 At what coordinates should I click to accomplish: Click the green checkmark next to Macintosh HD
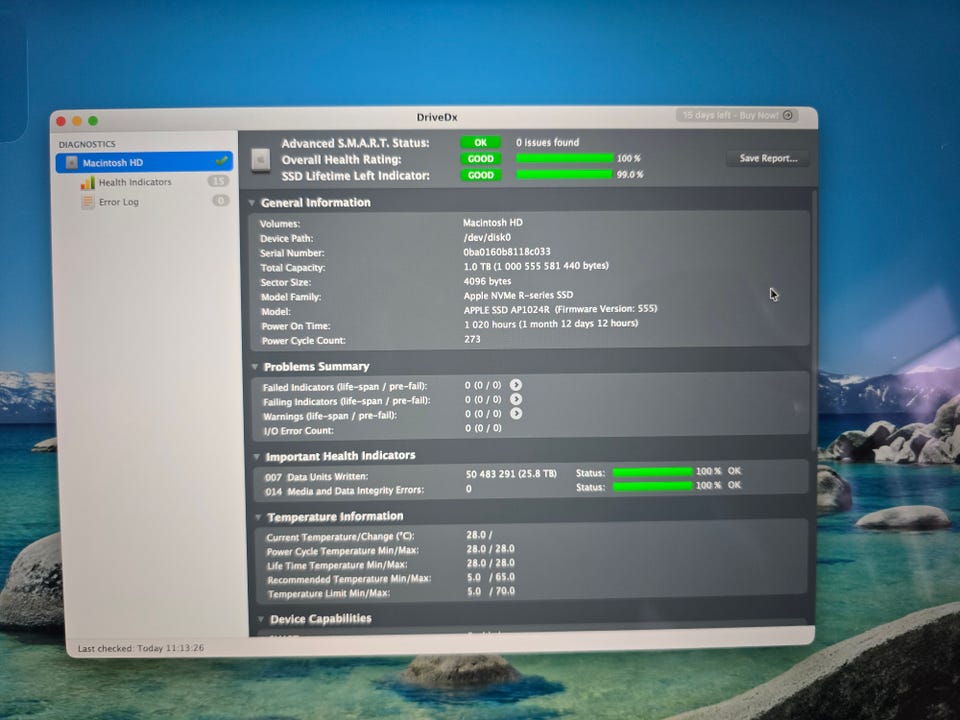tap(221, 161)
